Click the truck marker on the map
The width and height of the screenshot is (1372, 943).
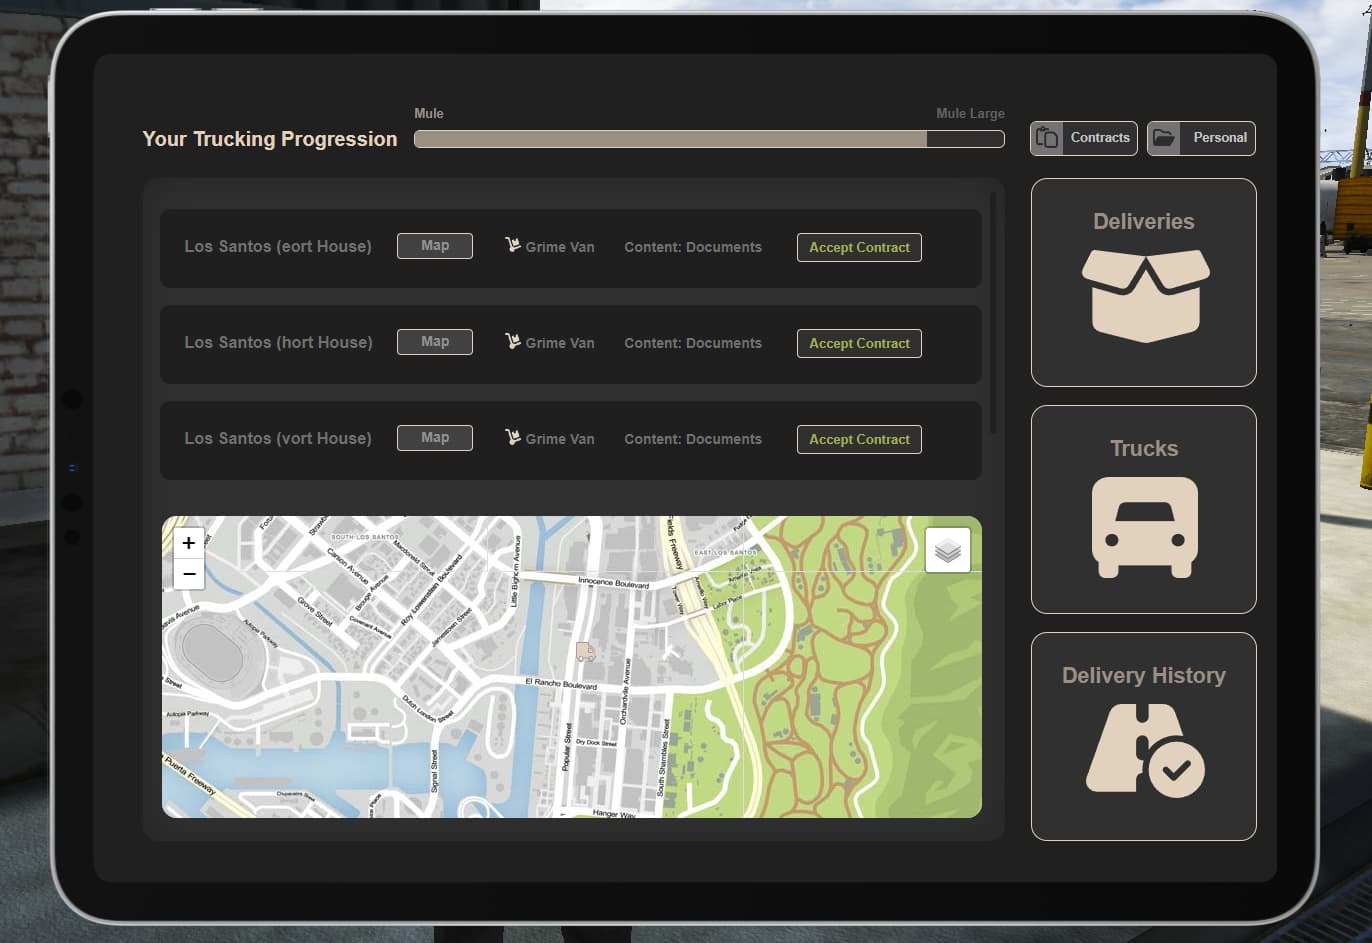click(585, 652)
